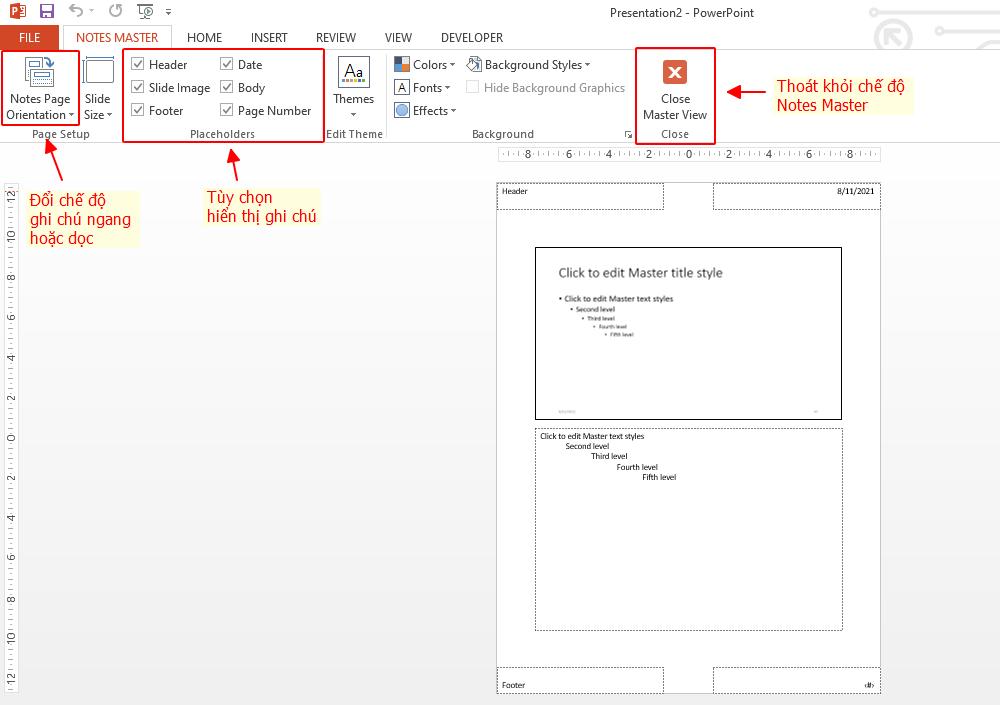Click the PowerPoint app icon in title bar

coord(17,11)
